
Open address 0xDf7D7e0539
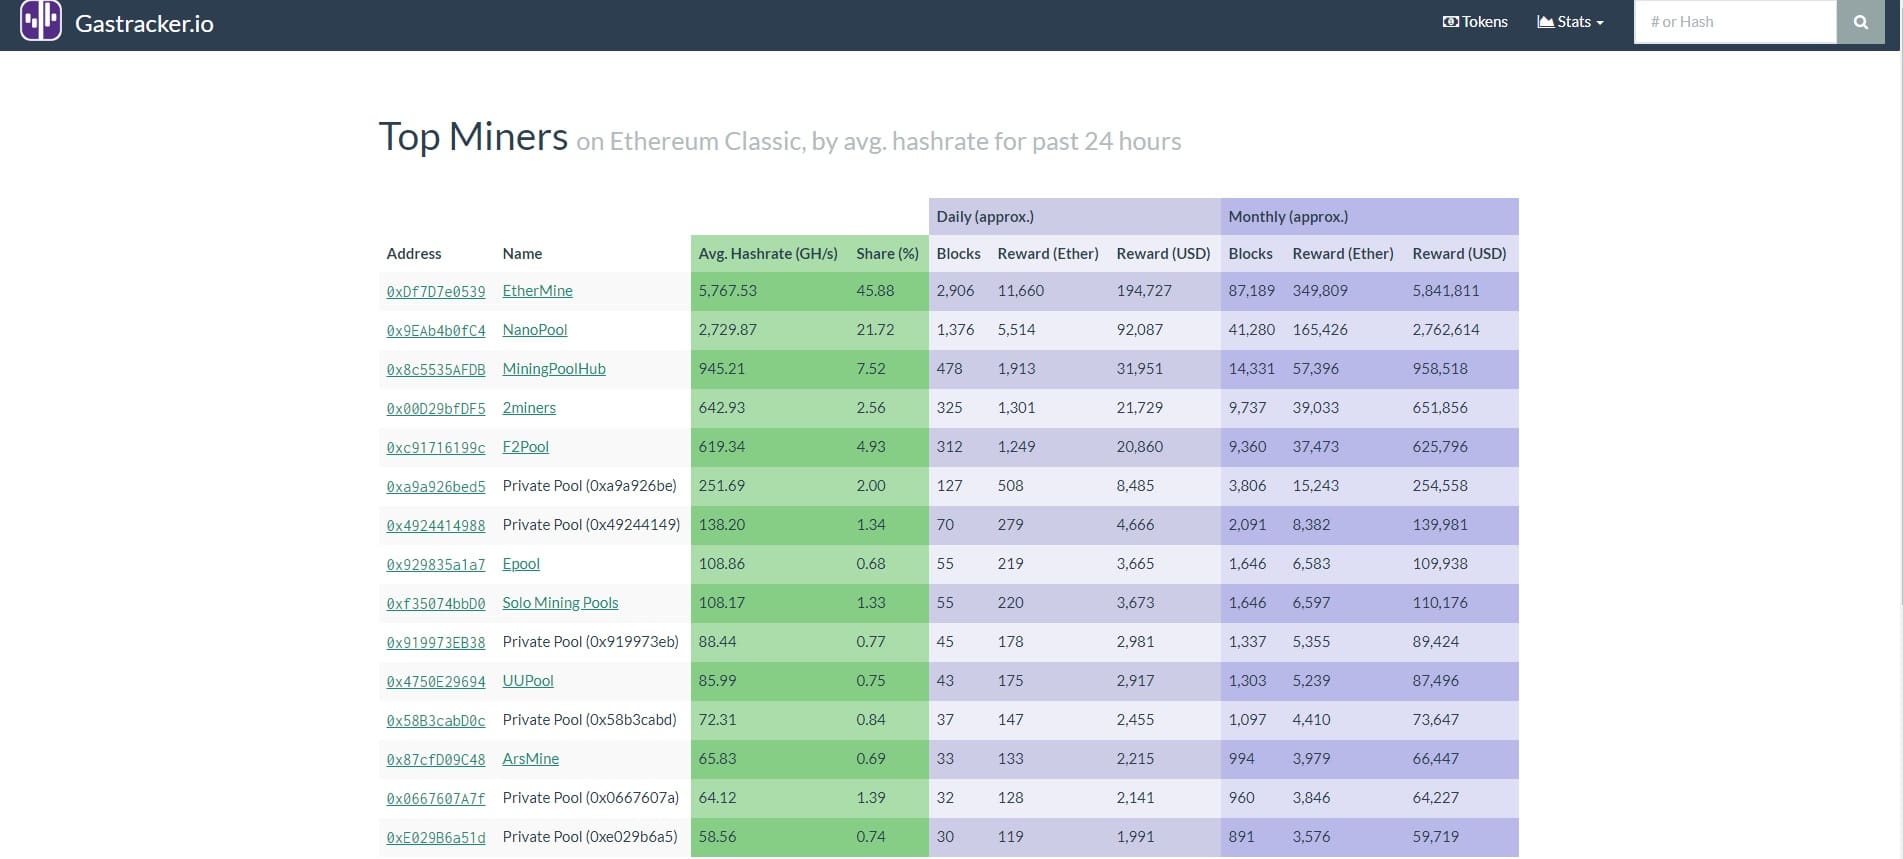[x=436, y=292]
